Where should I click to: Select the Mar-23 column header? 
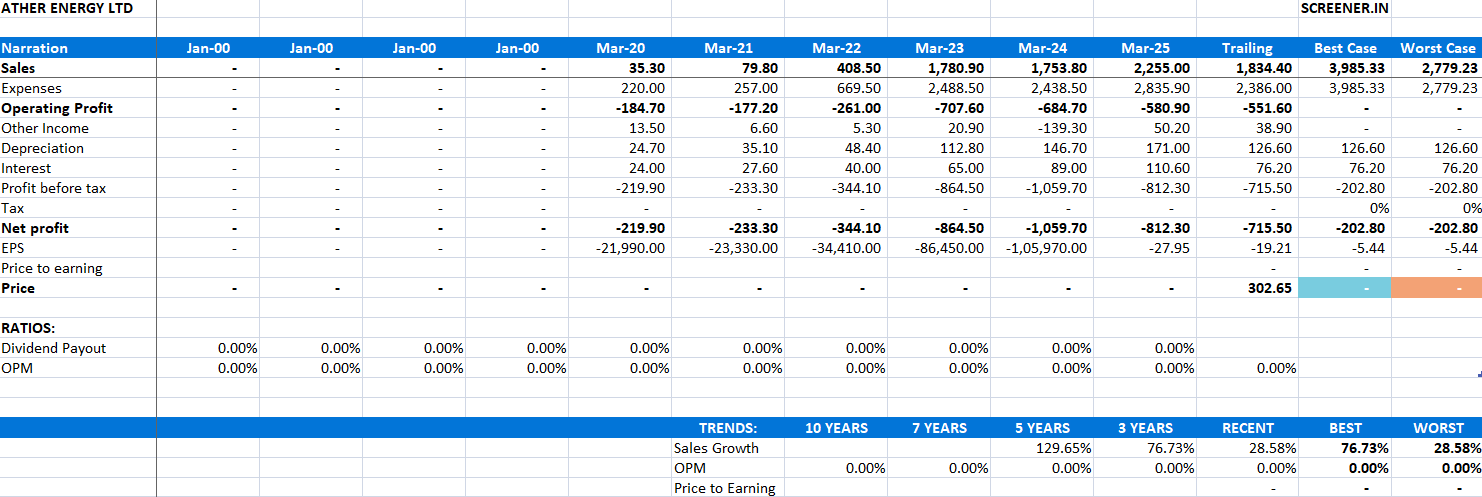[939, 48]
